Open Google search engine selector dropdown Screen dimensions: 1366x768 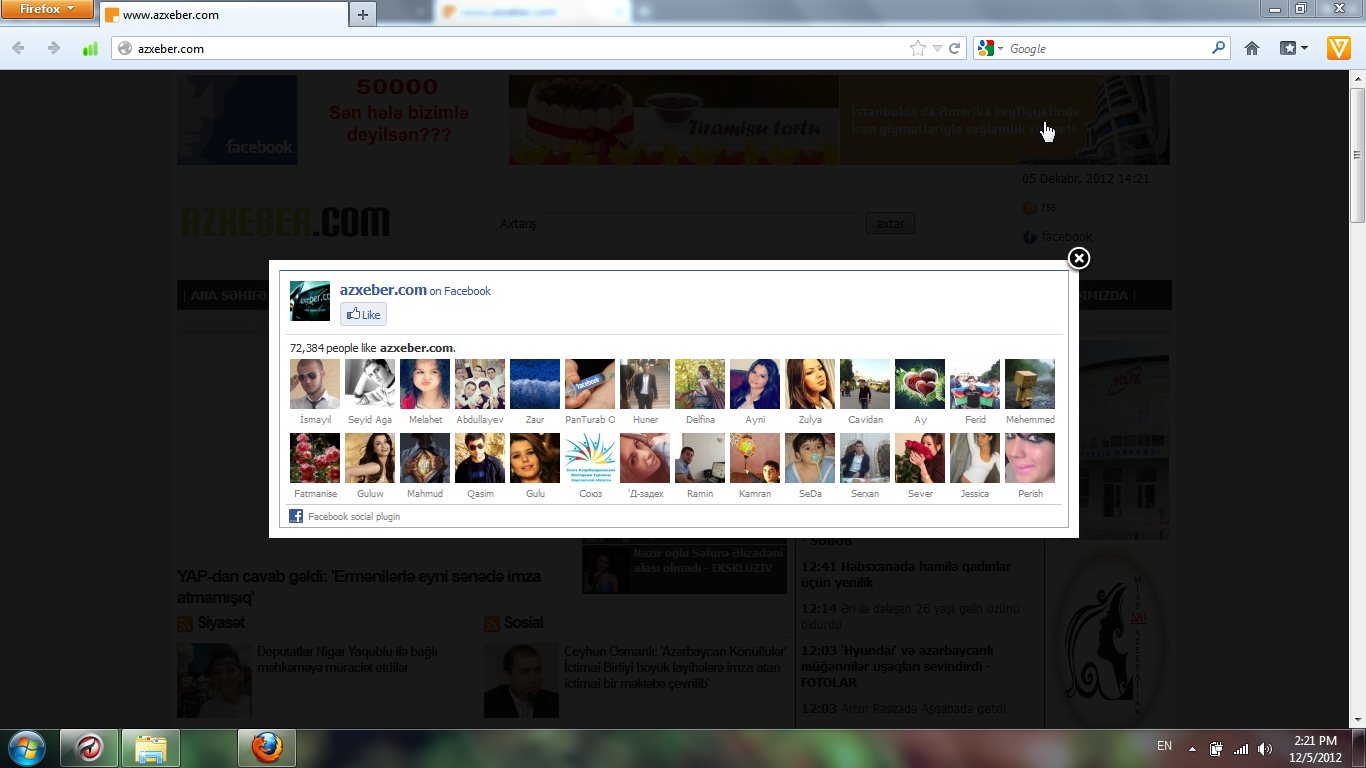[991, 48]
